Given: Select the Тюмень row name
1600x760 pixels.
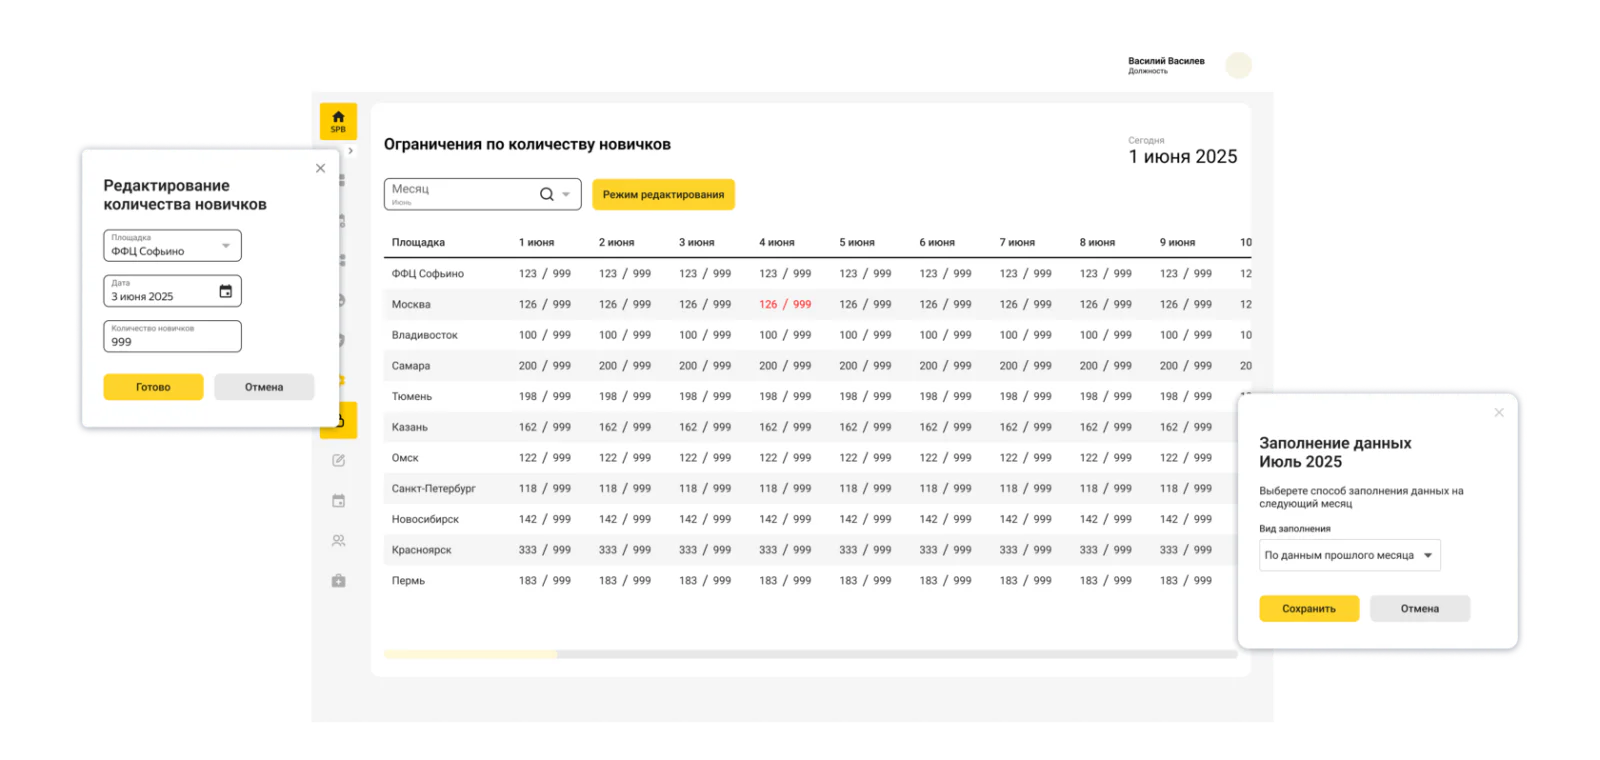Looking at the screenshot, I should [412, 396].
